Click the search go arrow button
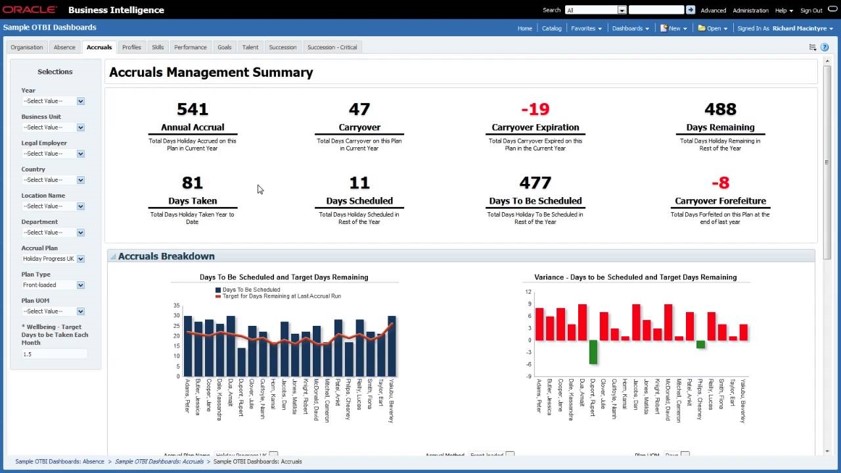The height and width of the screenshot is (473, 841). coord(690,10)
